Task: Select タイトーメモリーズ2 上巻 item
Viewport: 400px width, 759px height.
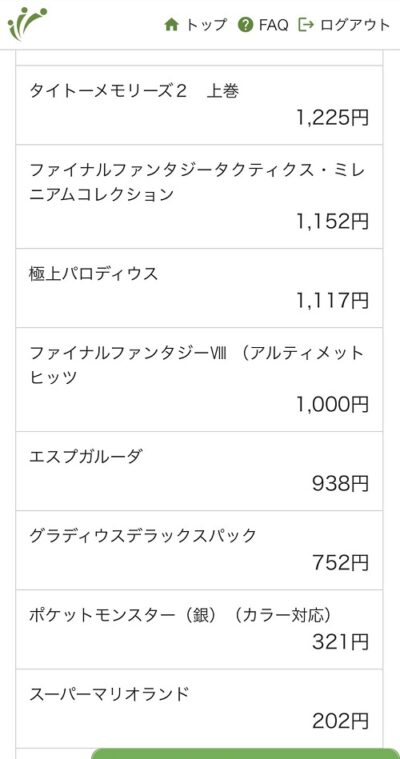Action: [x=199, y=105]
